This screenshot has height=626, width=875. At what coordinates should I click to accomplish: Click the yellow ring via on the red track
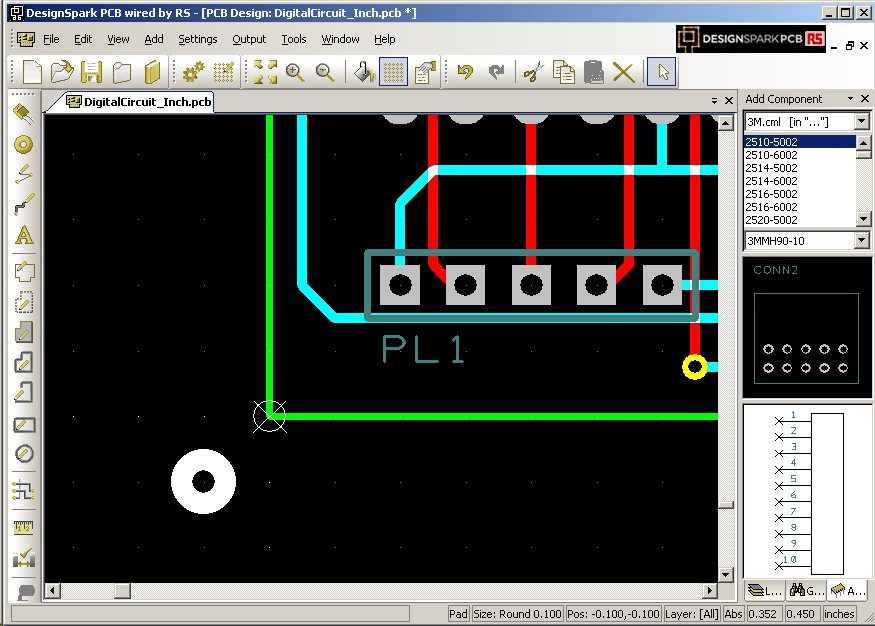(694, 367)
